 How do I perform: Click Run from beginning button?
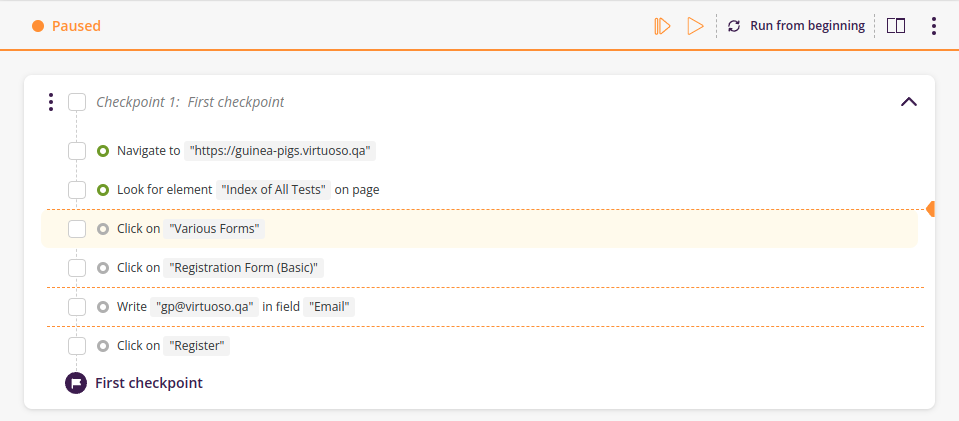(x=796, y=26)
